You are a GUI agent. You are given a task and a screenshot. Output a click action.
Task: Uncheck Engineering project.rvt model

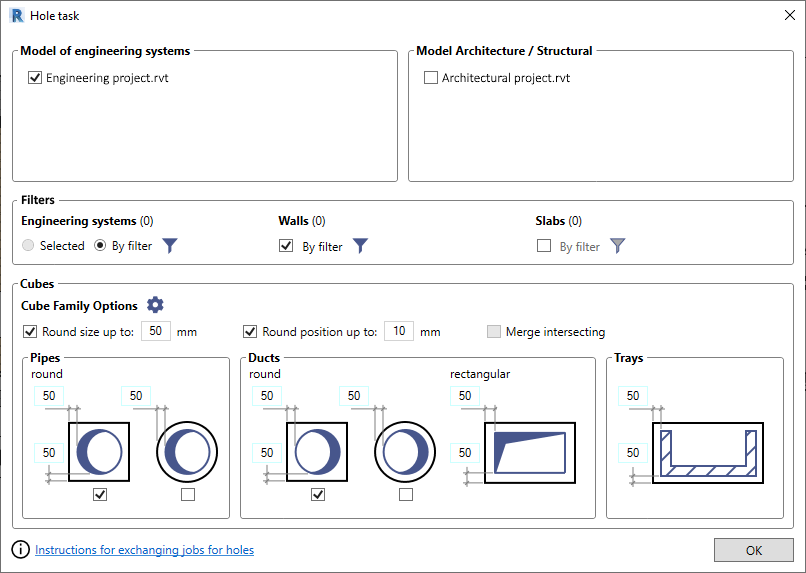point(35,78)
